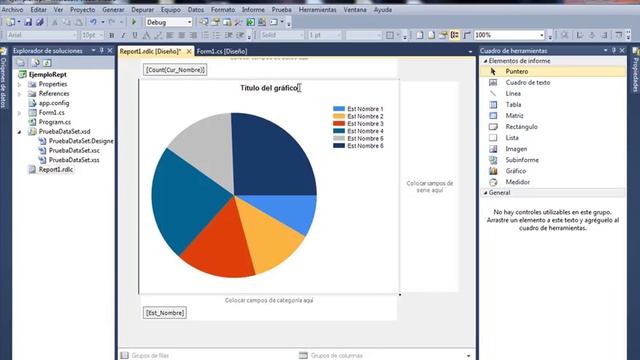Click the [Count(Cur_Nombre)] data field
The image size is (640, 360).
pos(175,70)
